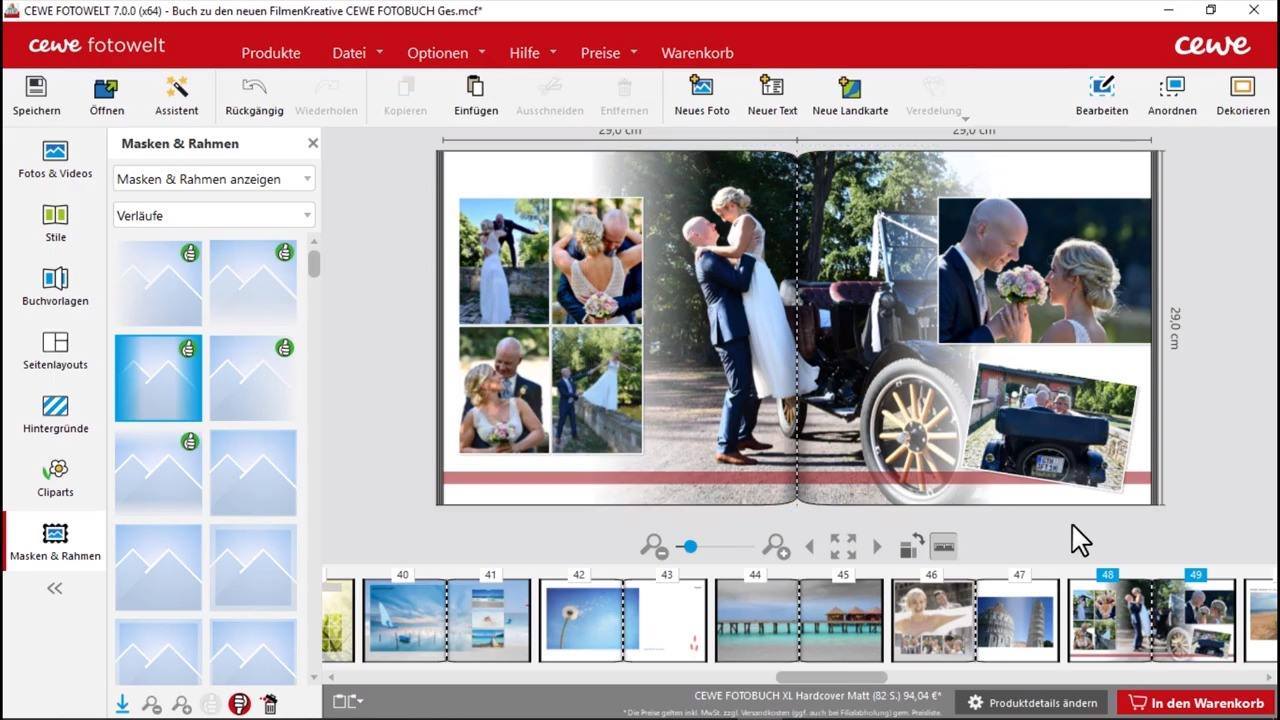Open the Stile sidebar panel
The height and width of the screenshot is (720, 1280).
coord(55,224)
